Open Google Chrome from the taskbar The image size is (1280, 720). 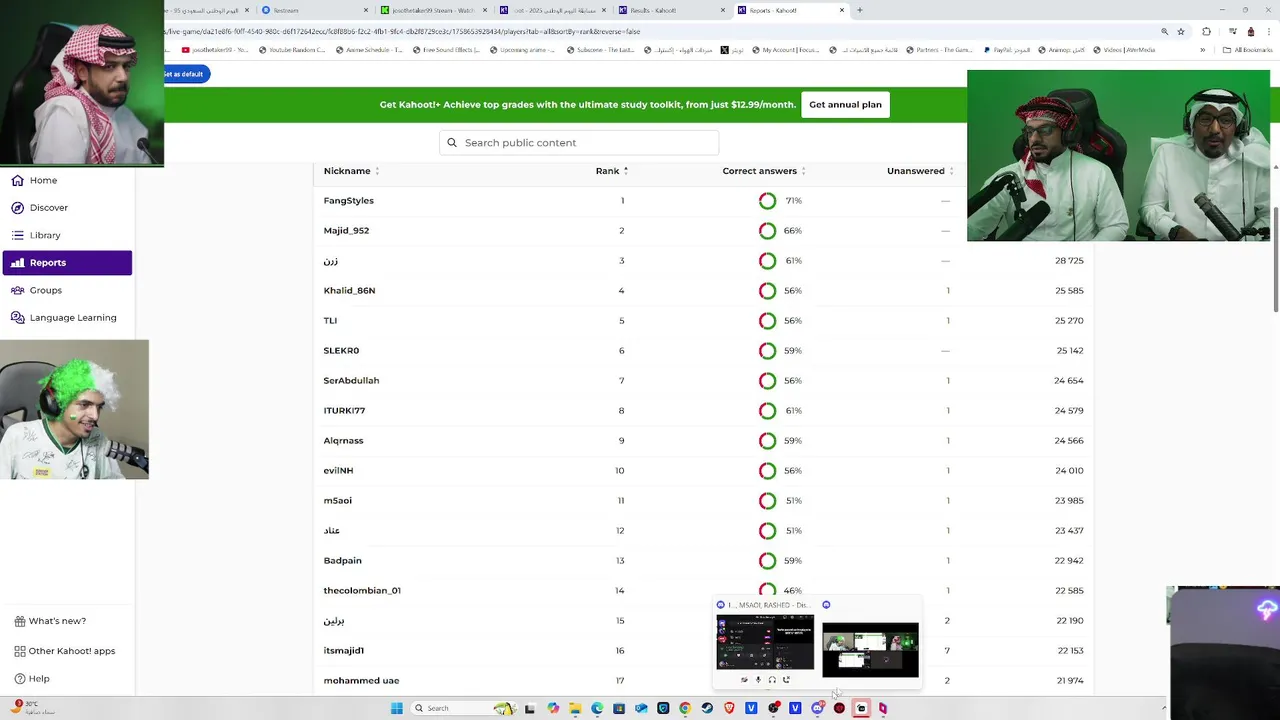click(685, 708)
